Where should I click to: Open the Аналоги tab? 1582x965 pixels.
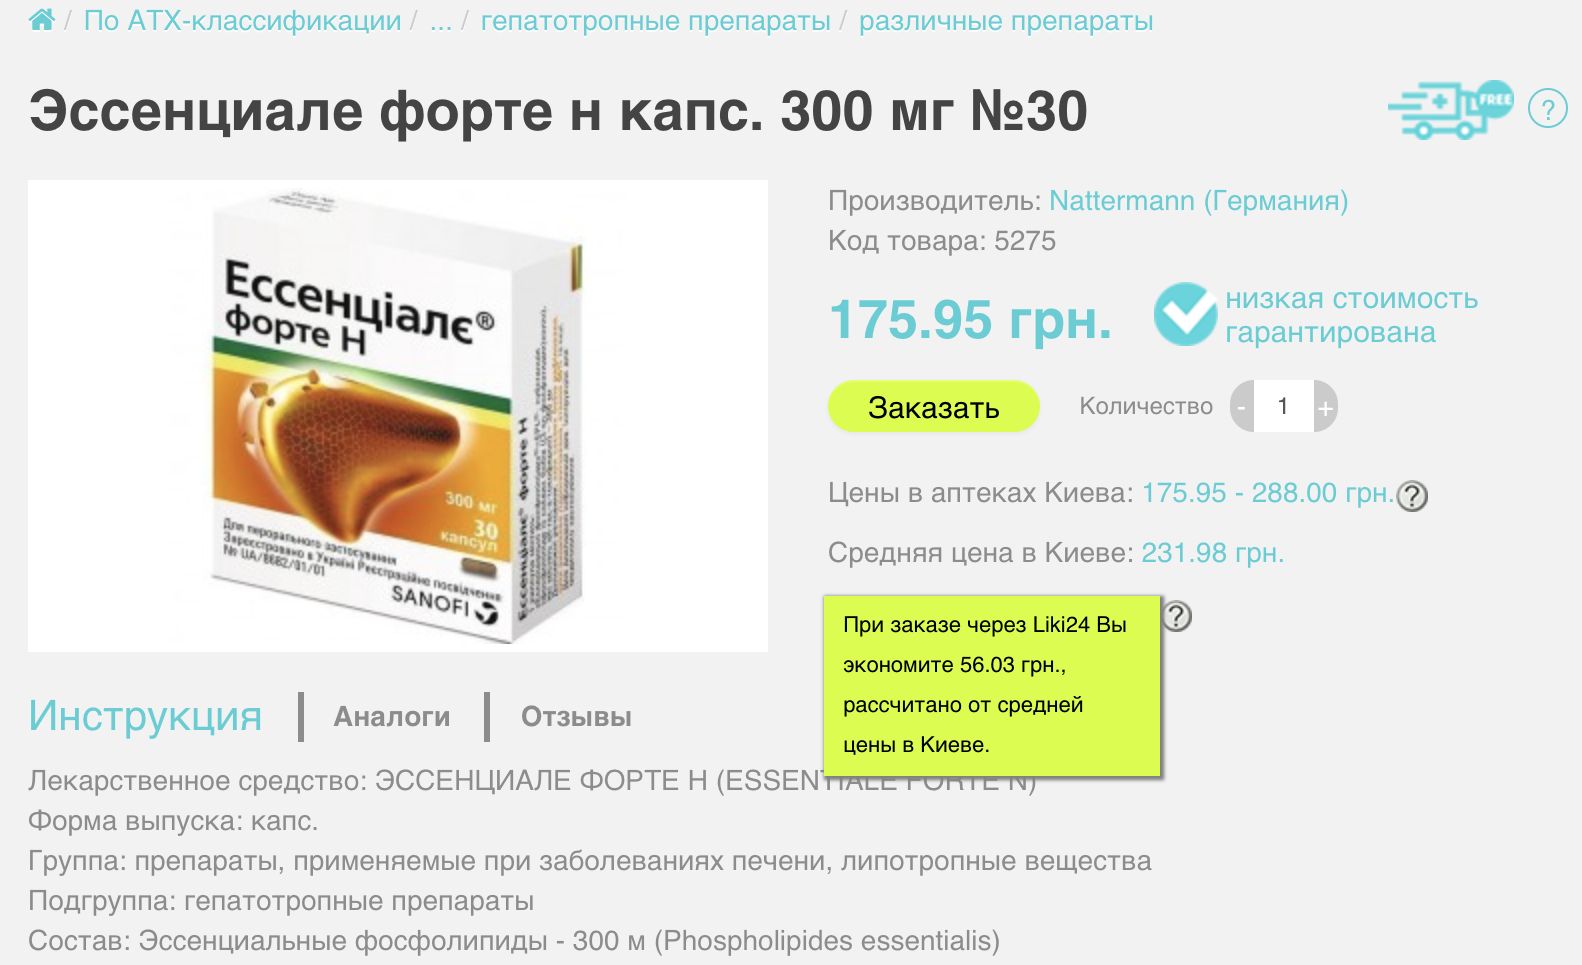pyautogui.click(x=392, y=717)
